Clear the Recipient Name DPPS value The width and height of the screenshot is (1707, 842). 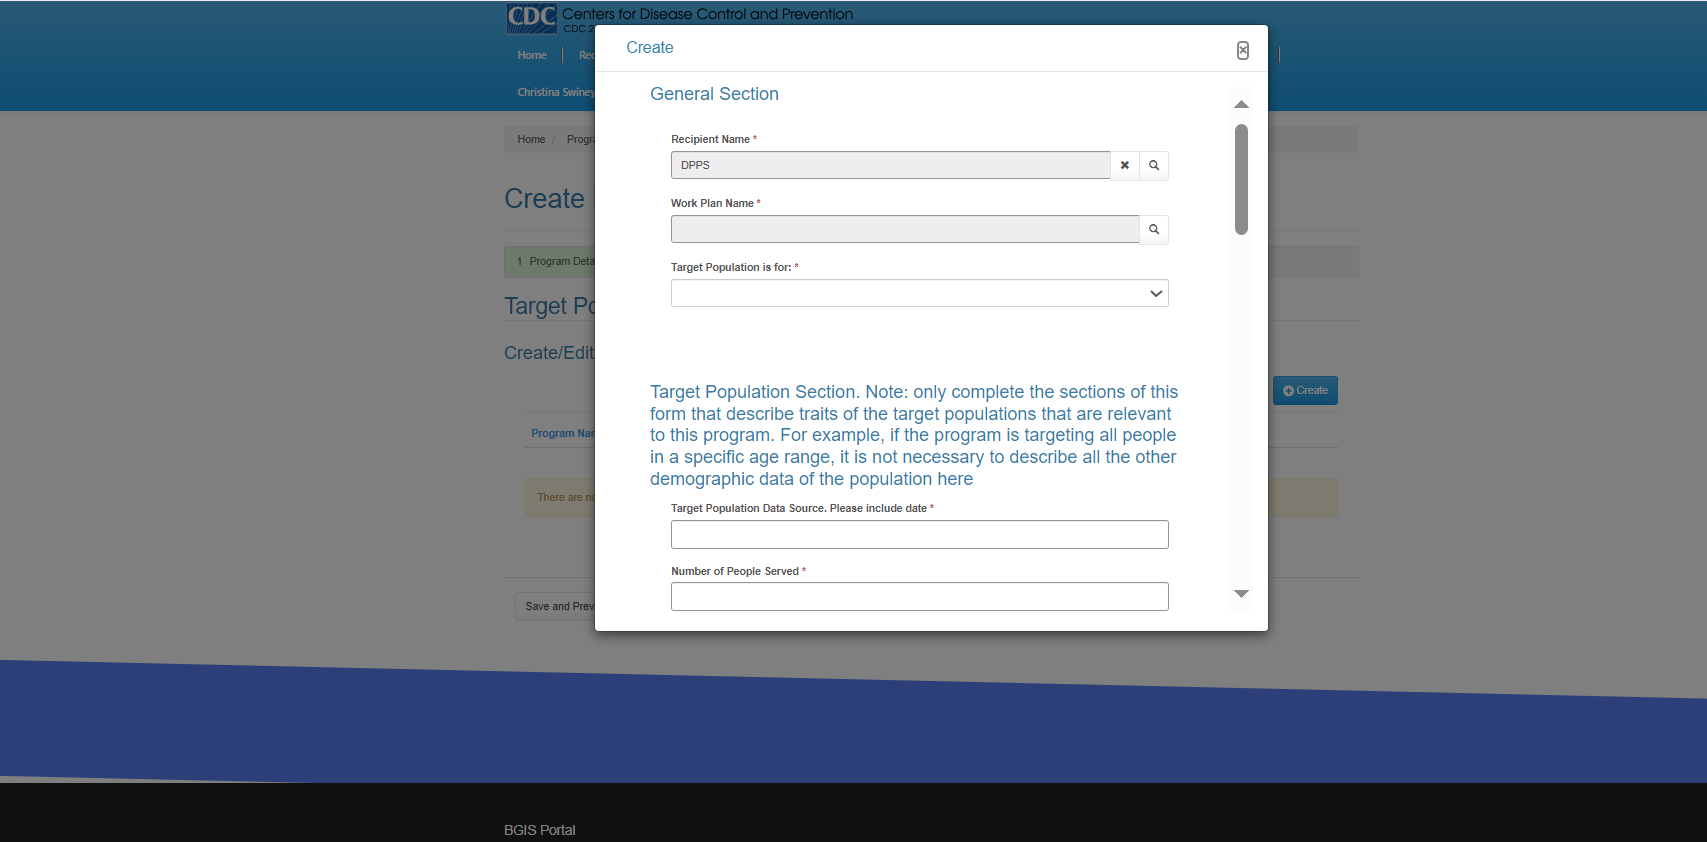tap(1124, 166)
